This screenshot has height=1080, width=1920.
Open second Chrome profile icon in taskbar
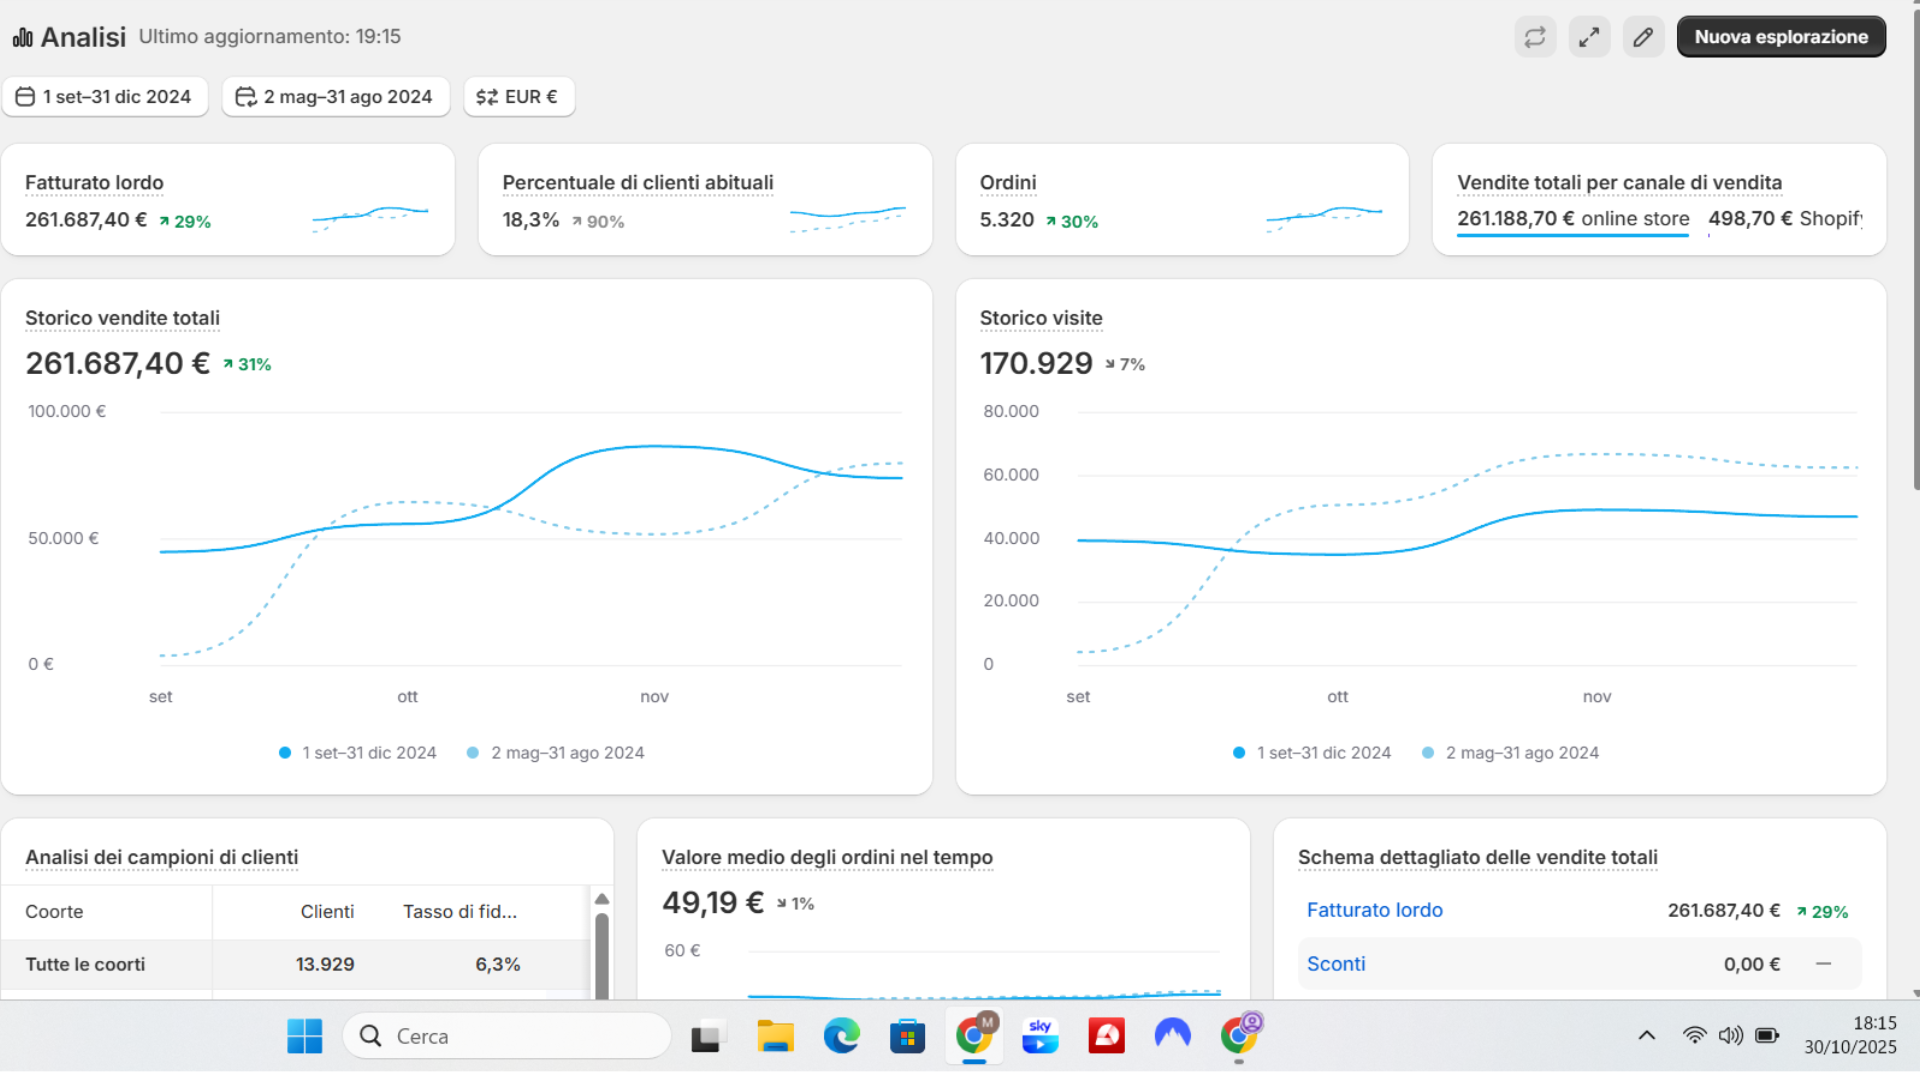(x=1239, y=1036)
